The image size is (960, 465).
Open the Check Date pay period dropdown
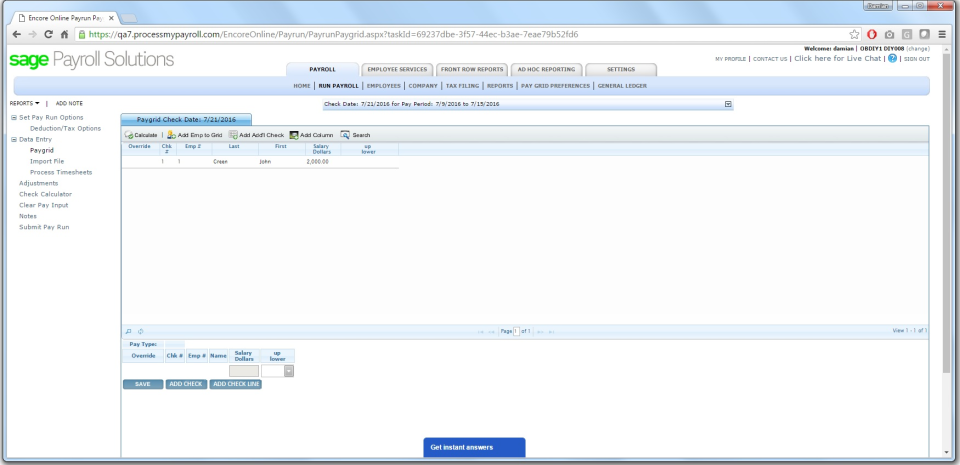click(728, 104)
